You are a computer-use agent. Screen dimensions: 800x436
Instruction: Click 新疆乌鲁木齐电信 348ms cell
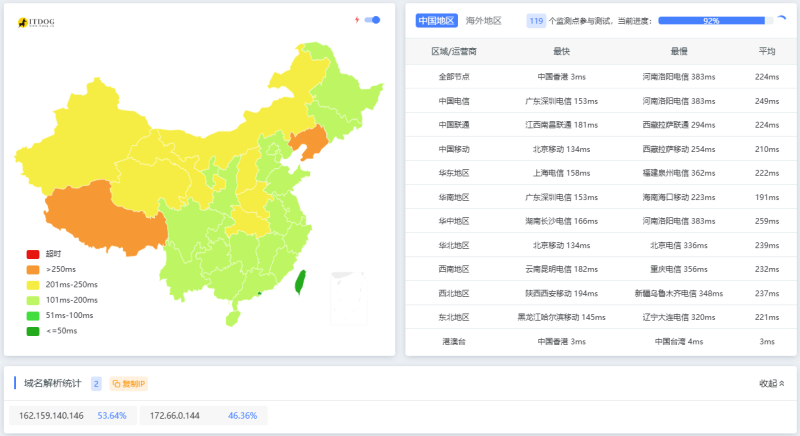679,293
